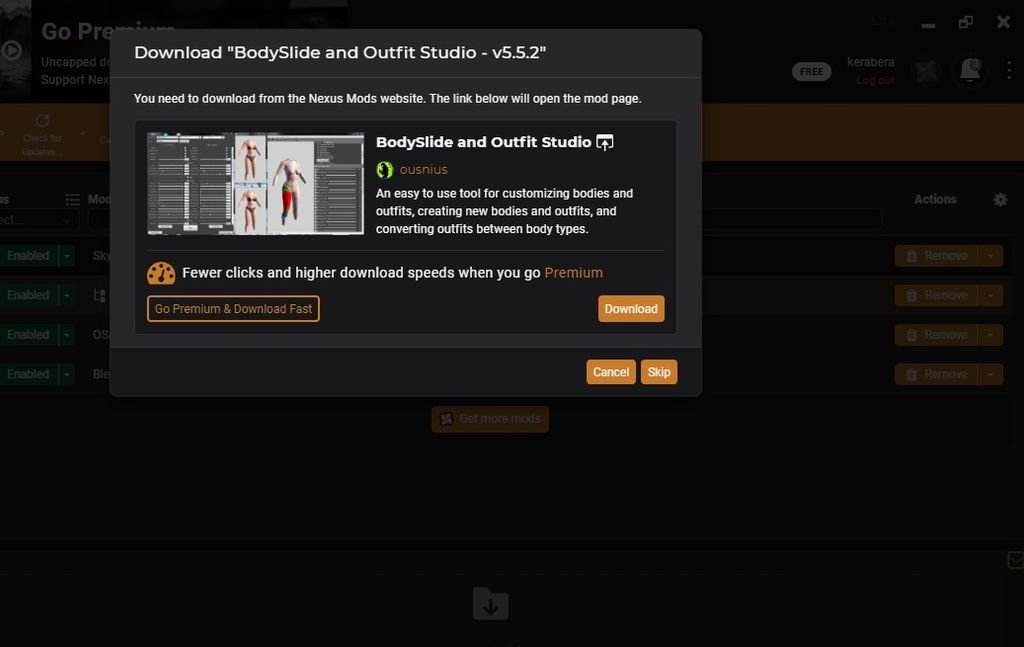Click Go Premium & Download Fast button
Screen dimensions: 1024x647
(233, 309)
